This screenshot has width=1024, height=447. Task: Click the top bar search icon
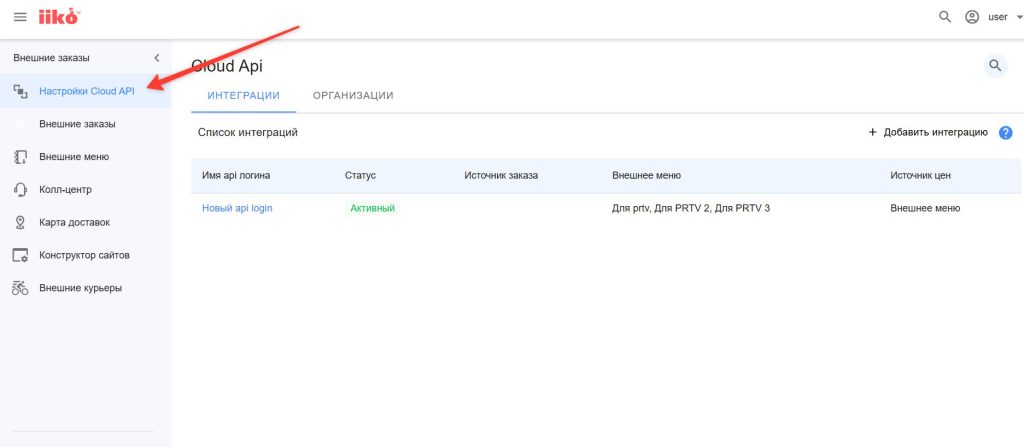(x=945, y=17)
